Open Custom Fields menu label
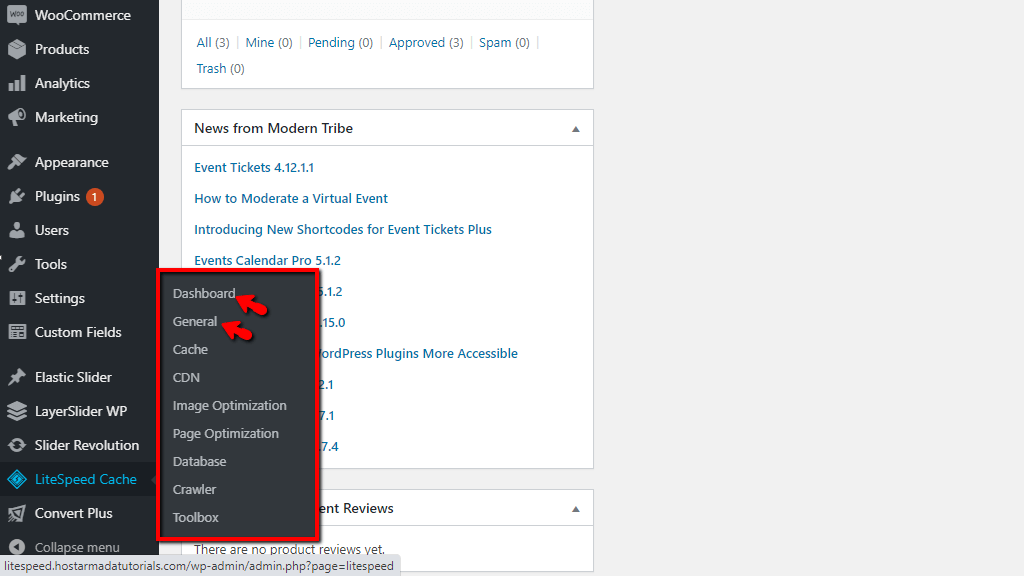 point(78,332)
